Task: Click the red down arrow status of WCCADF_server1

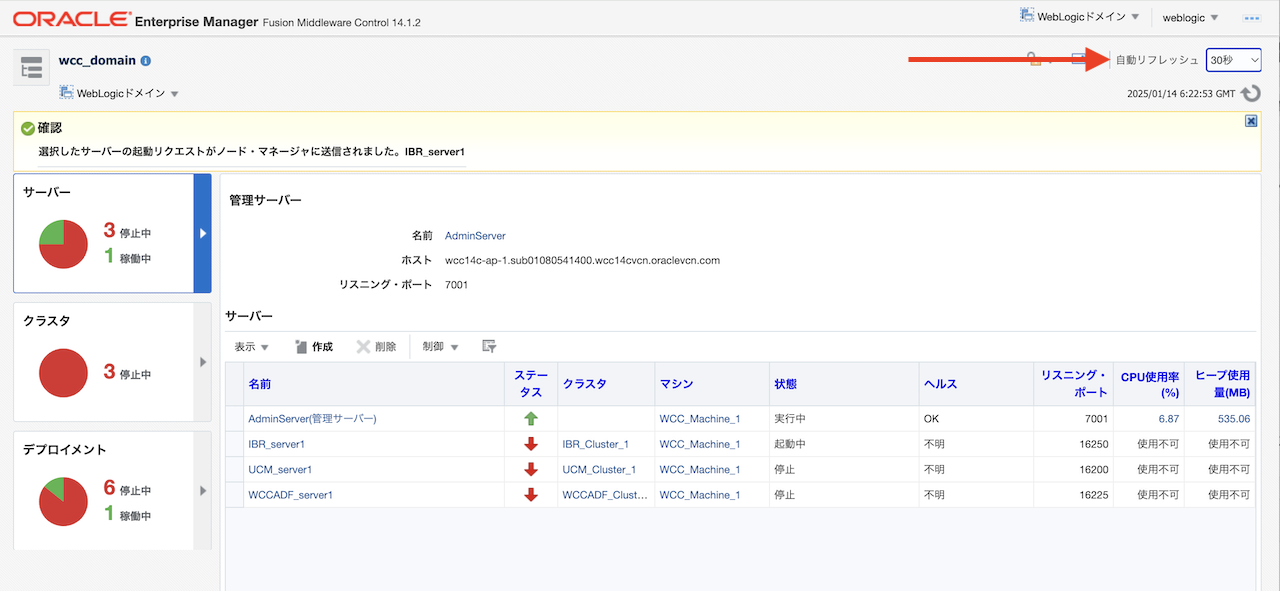Action: point(531,495)
